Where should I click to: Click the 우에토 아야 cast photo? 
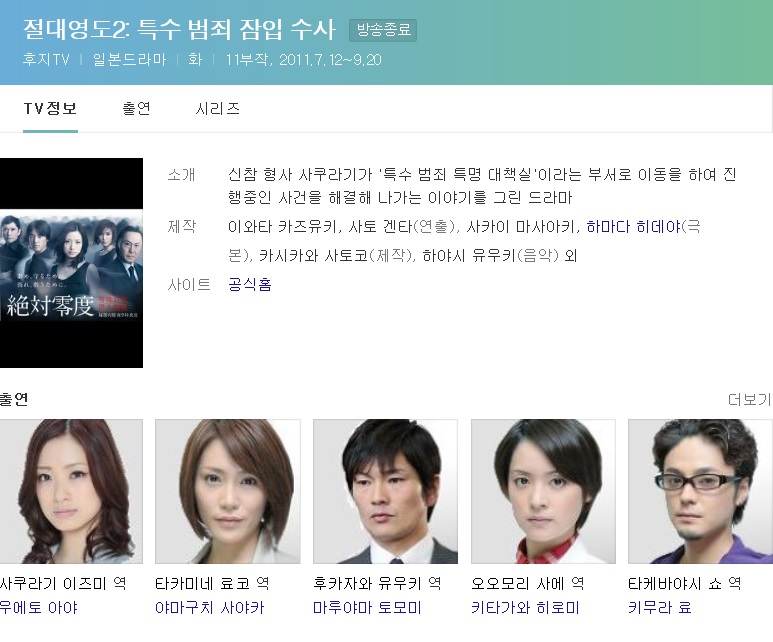pyautogui.click(x=71, y=492)
